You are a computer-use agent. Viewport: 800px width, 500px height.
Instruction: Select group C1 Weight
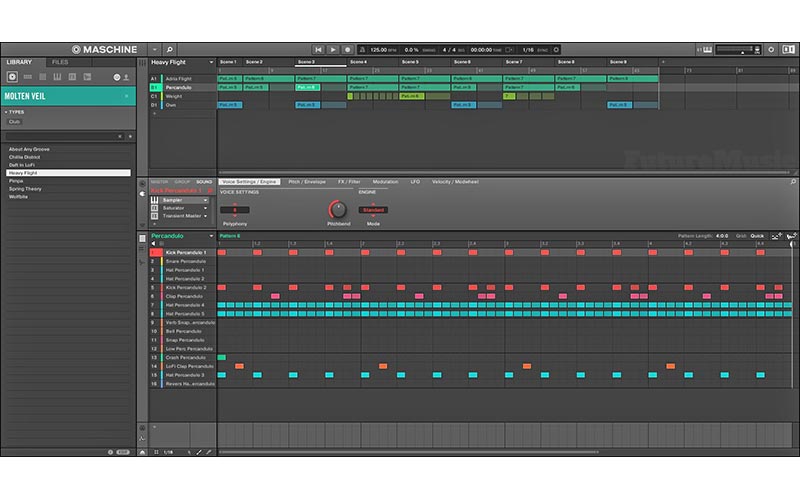tap(182, 96)
